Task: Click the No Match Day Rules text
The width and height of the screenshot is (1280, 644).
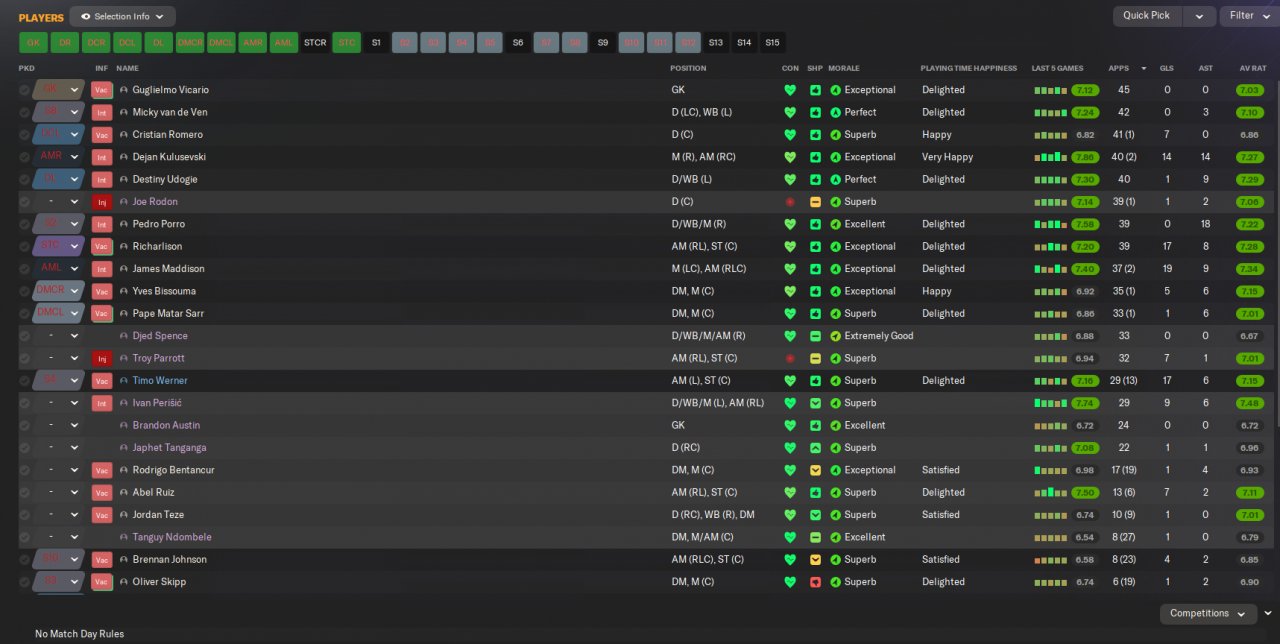Action: [79, 634]
